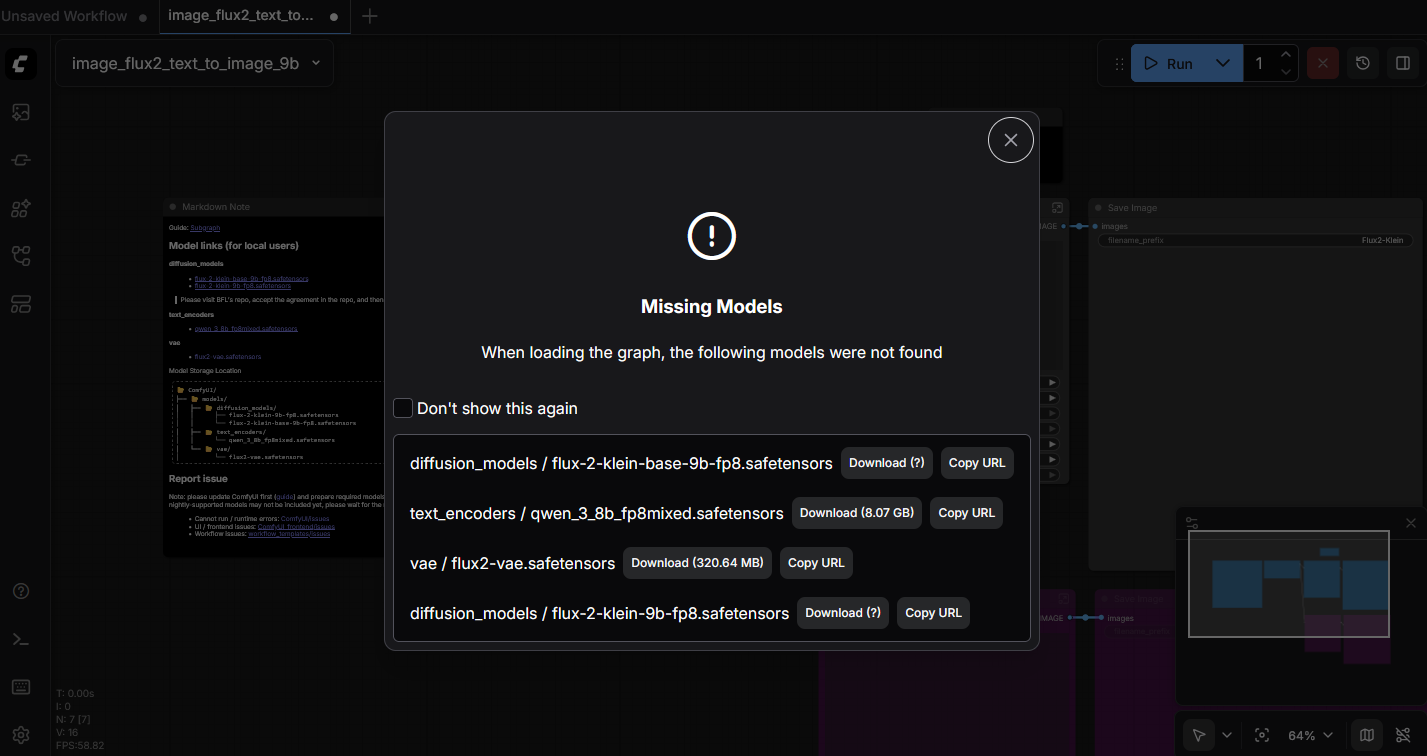
Task: Open a new workflow tab with plus
Action: tap(369, 16)
